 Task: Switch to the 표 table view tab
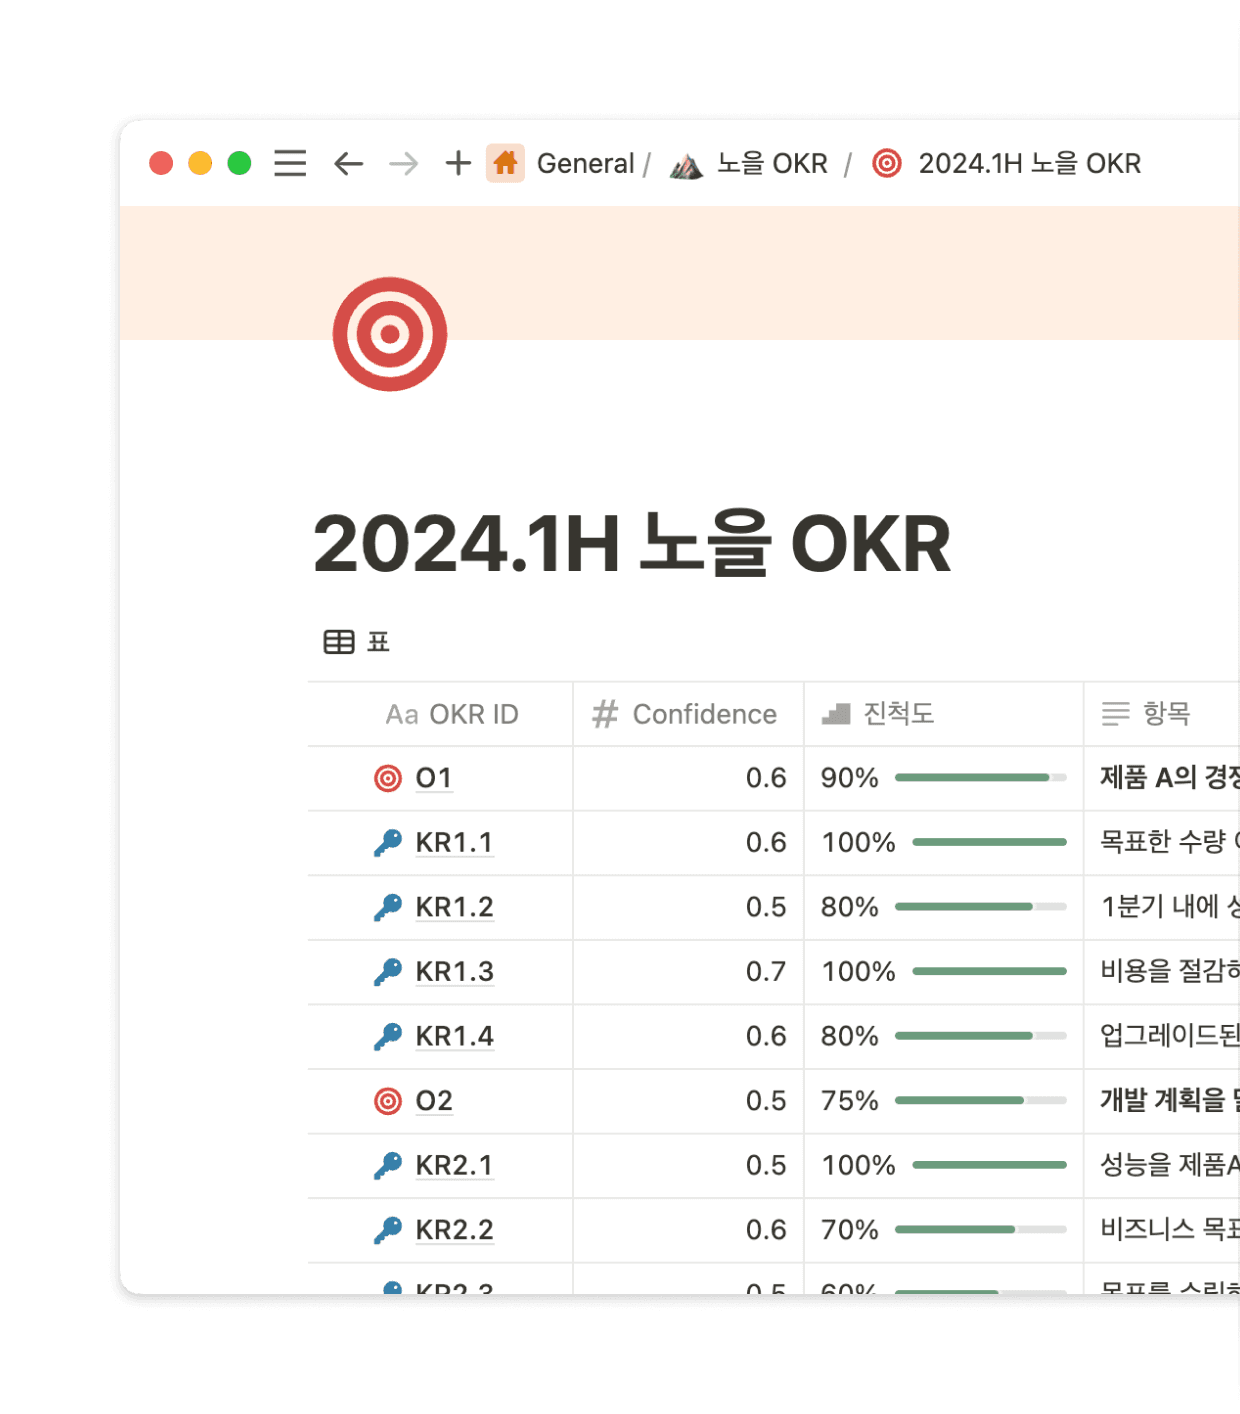click(355, 640)
